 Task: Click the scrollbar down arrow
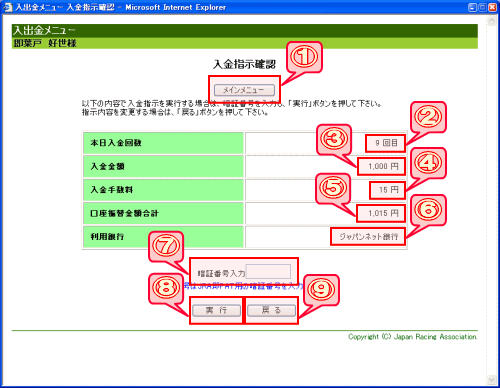coord(491,380)
